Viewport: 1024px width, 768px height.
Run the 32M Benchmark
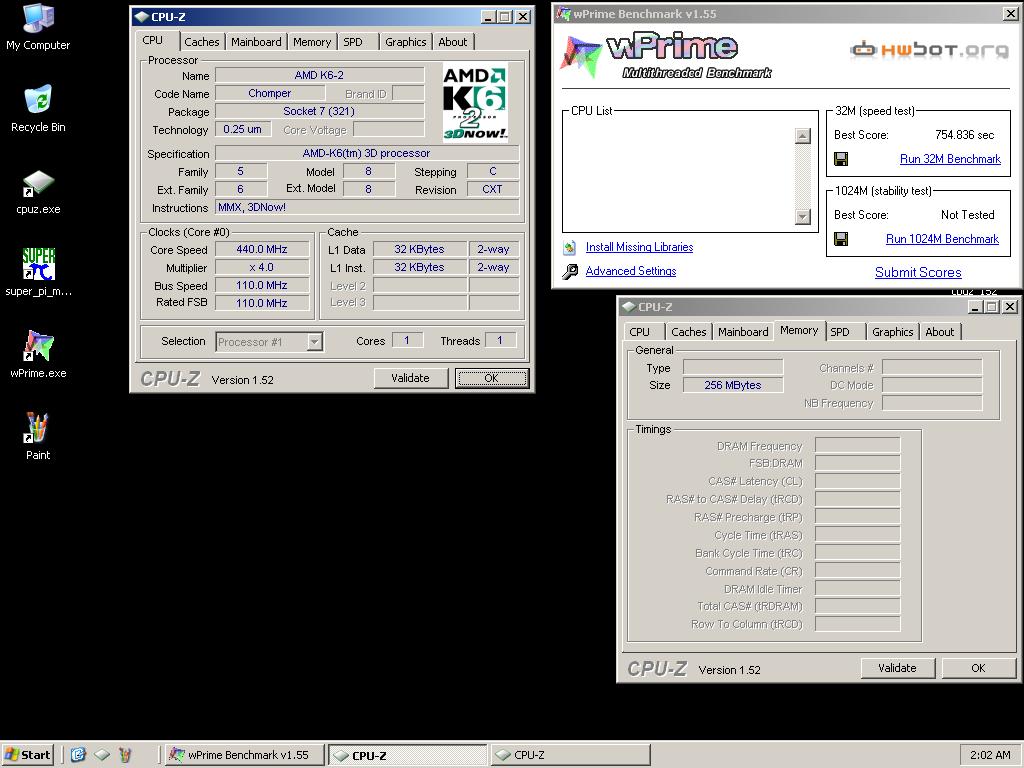click(x=950, y=159)
